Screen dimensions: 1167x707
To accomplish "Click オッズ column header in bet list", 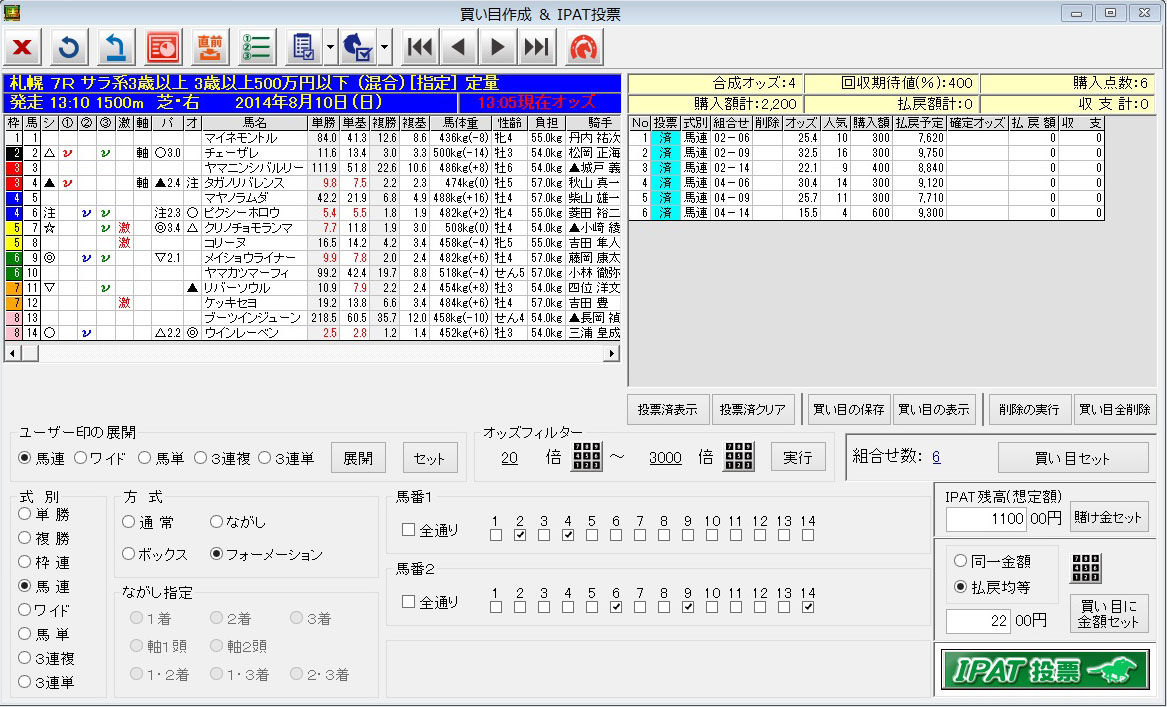I will (801, 123).
